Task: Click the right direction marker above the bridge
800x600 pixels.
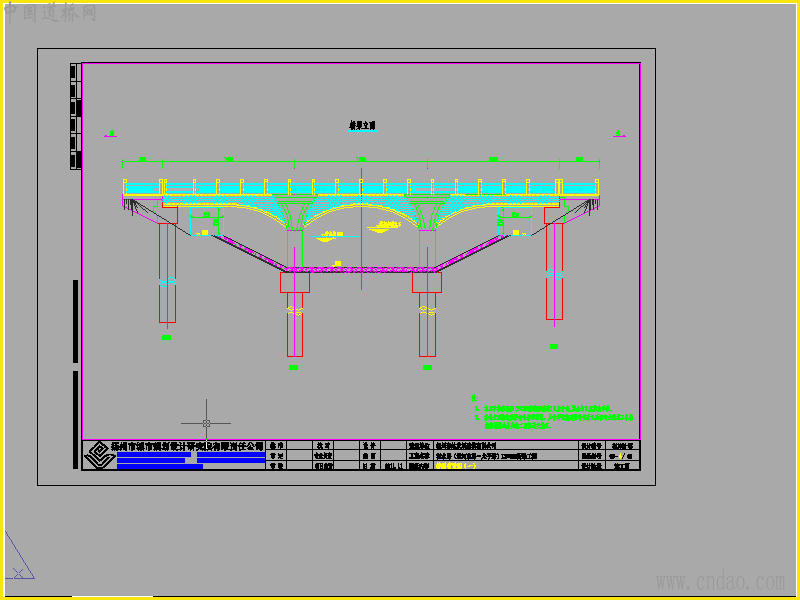Action: pyautogui.click(x=619, y=134)
